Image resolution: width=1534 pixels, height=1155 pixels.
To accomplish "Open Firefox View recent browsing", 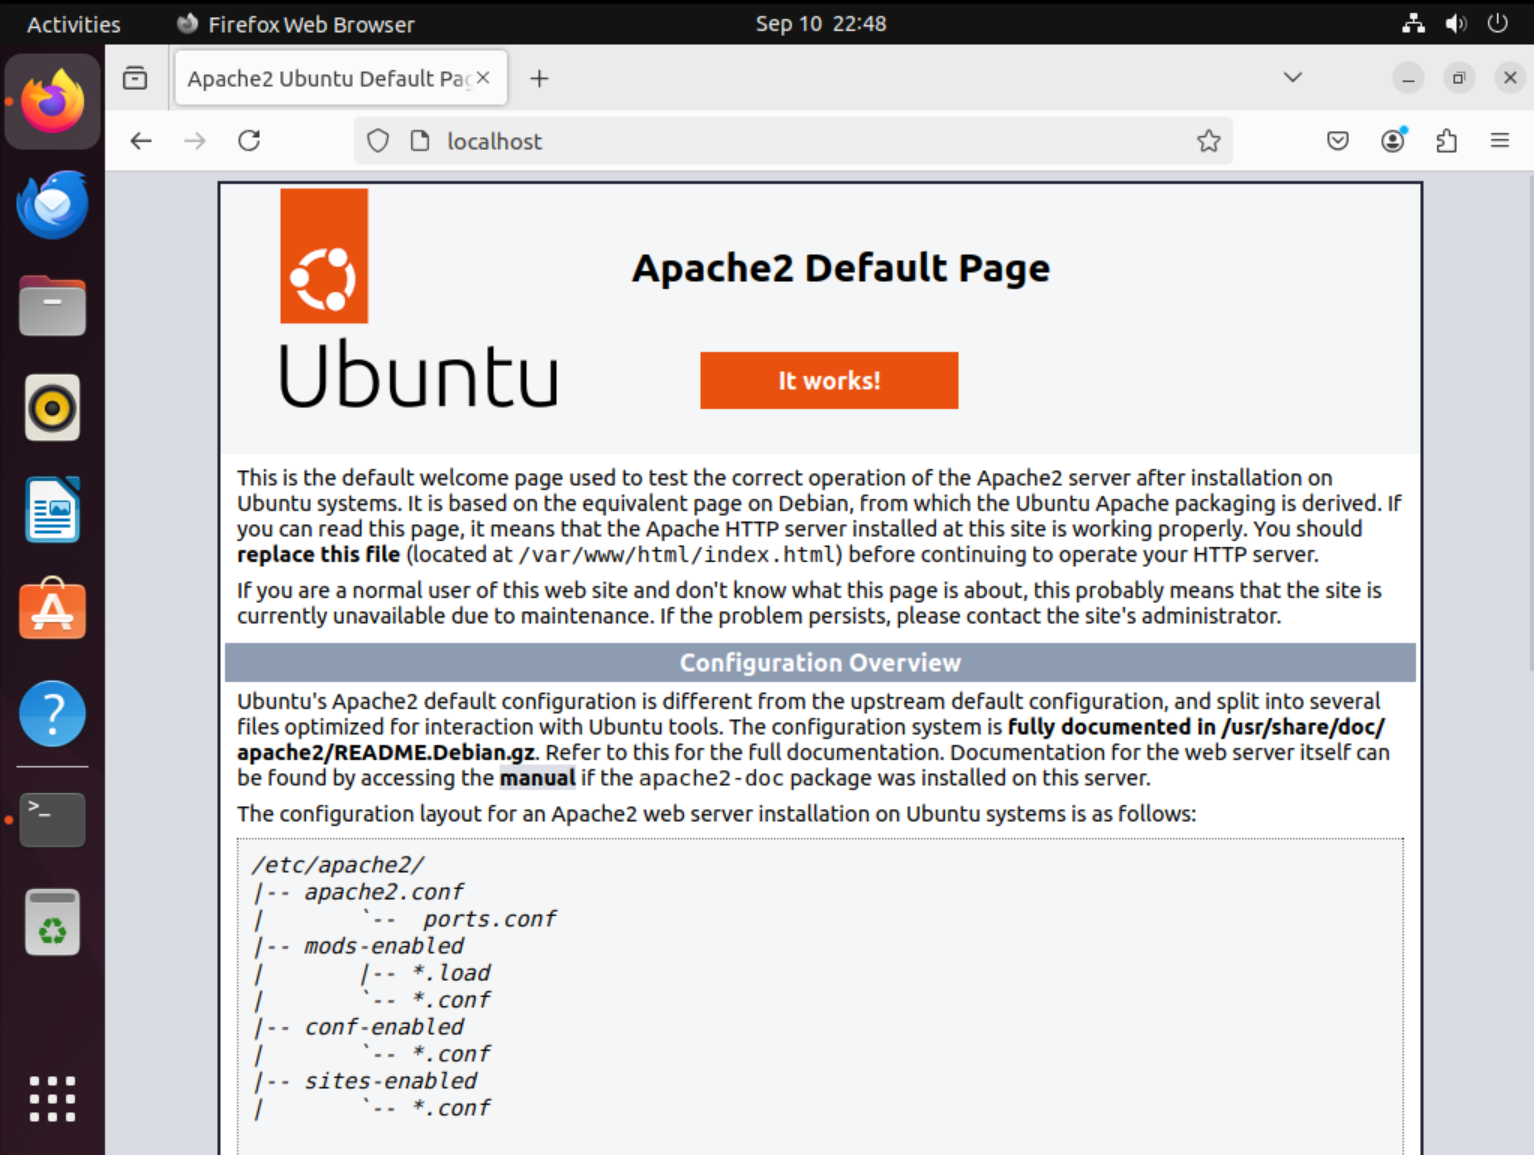I will point(135,78).
